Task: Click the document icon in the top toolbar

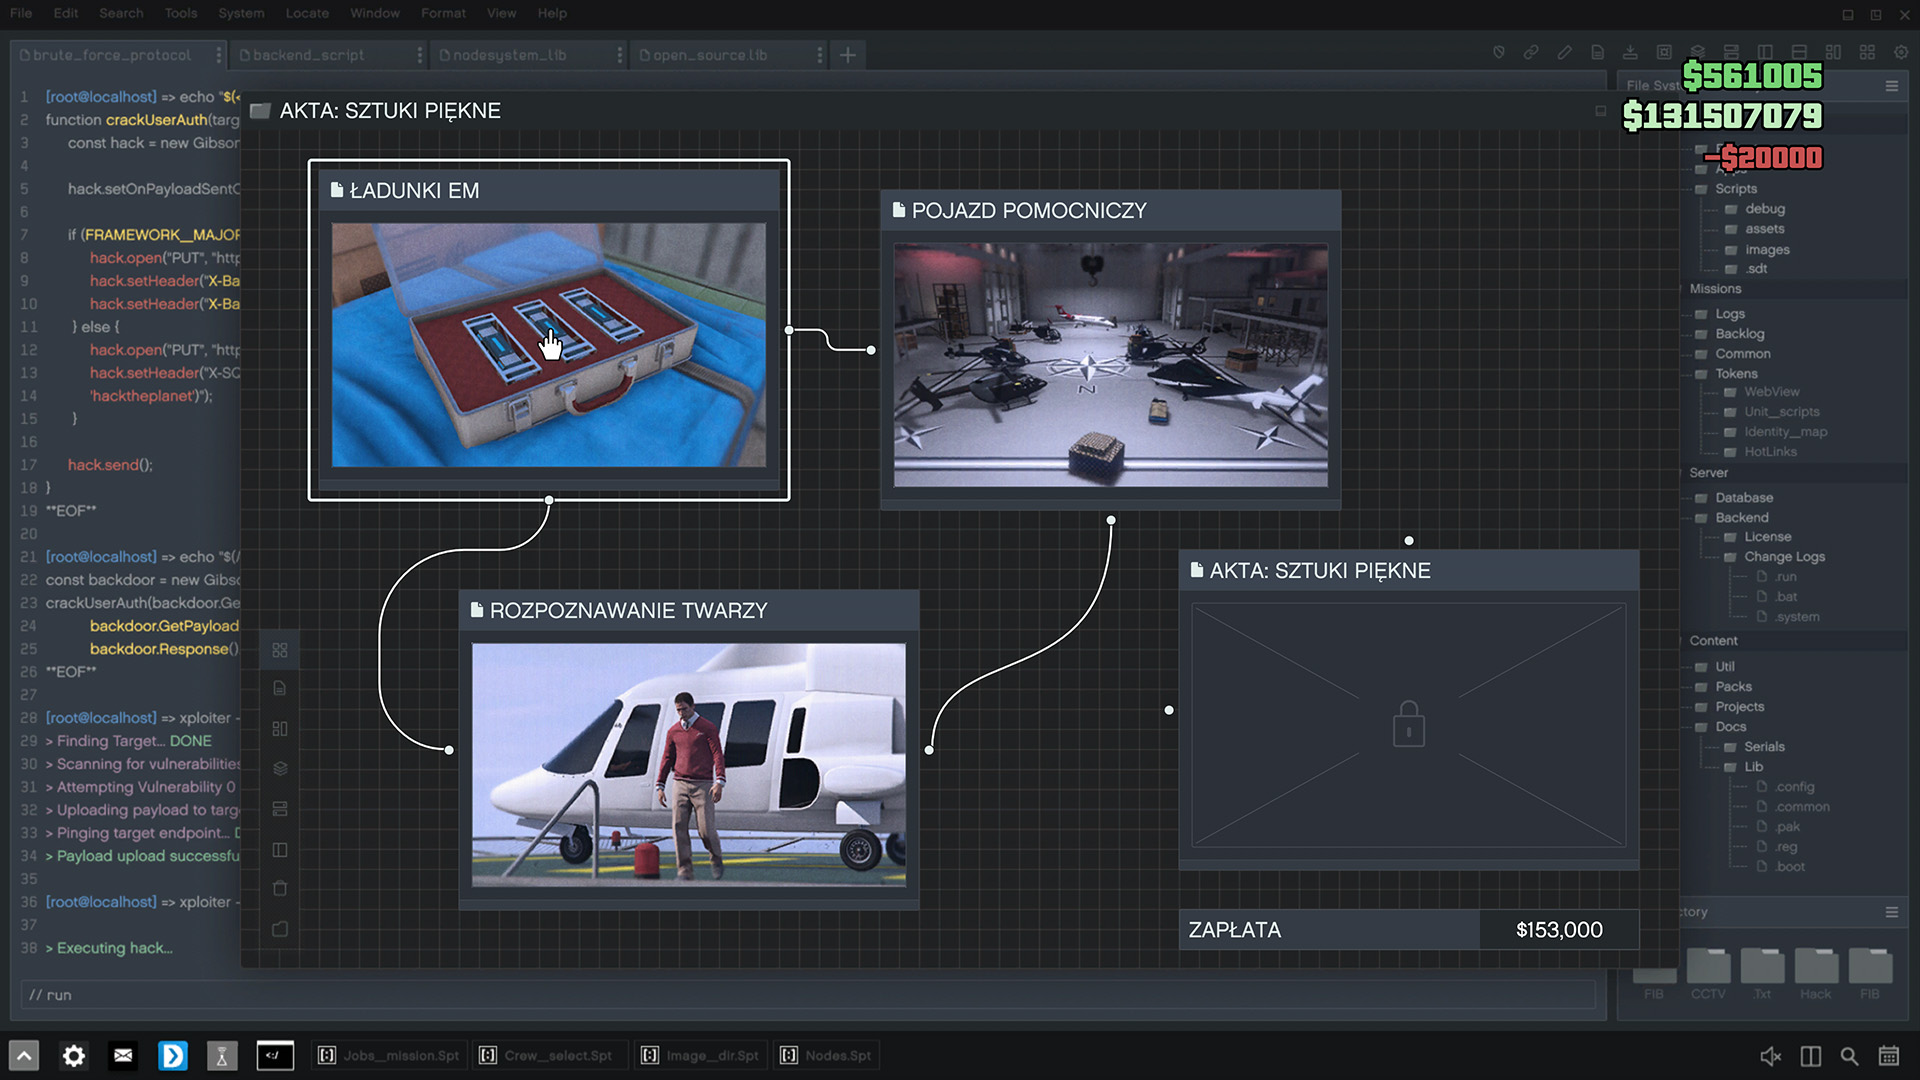Action: tap(1598, 52)
